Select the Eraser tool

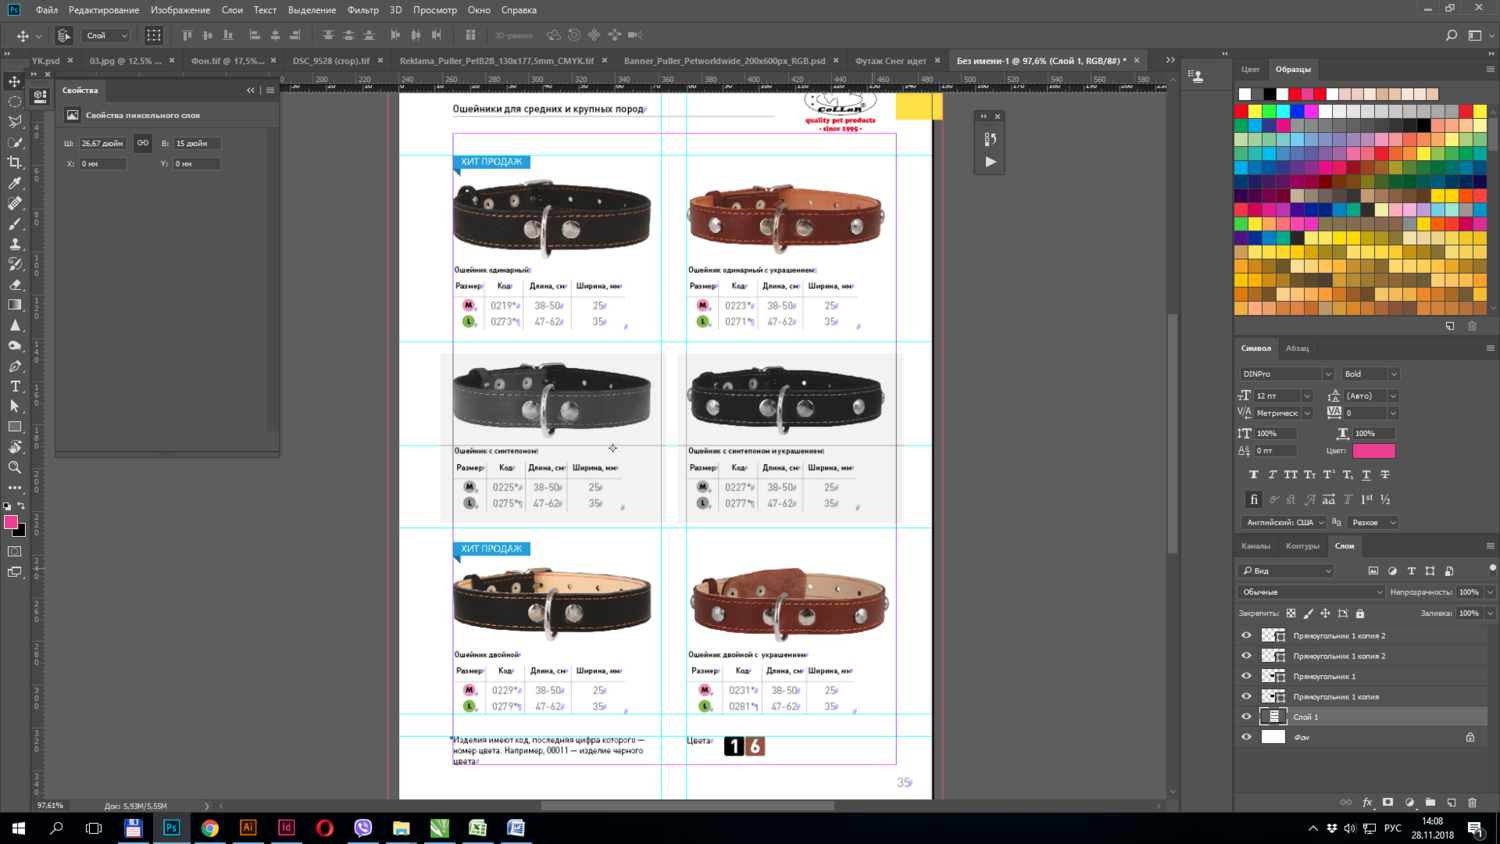pyautogui.click(x=15, y=285)
